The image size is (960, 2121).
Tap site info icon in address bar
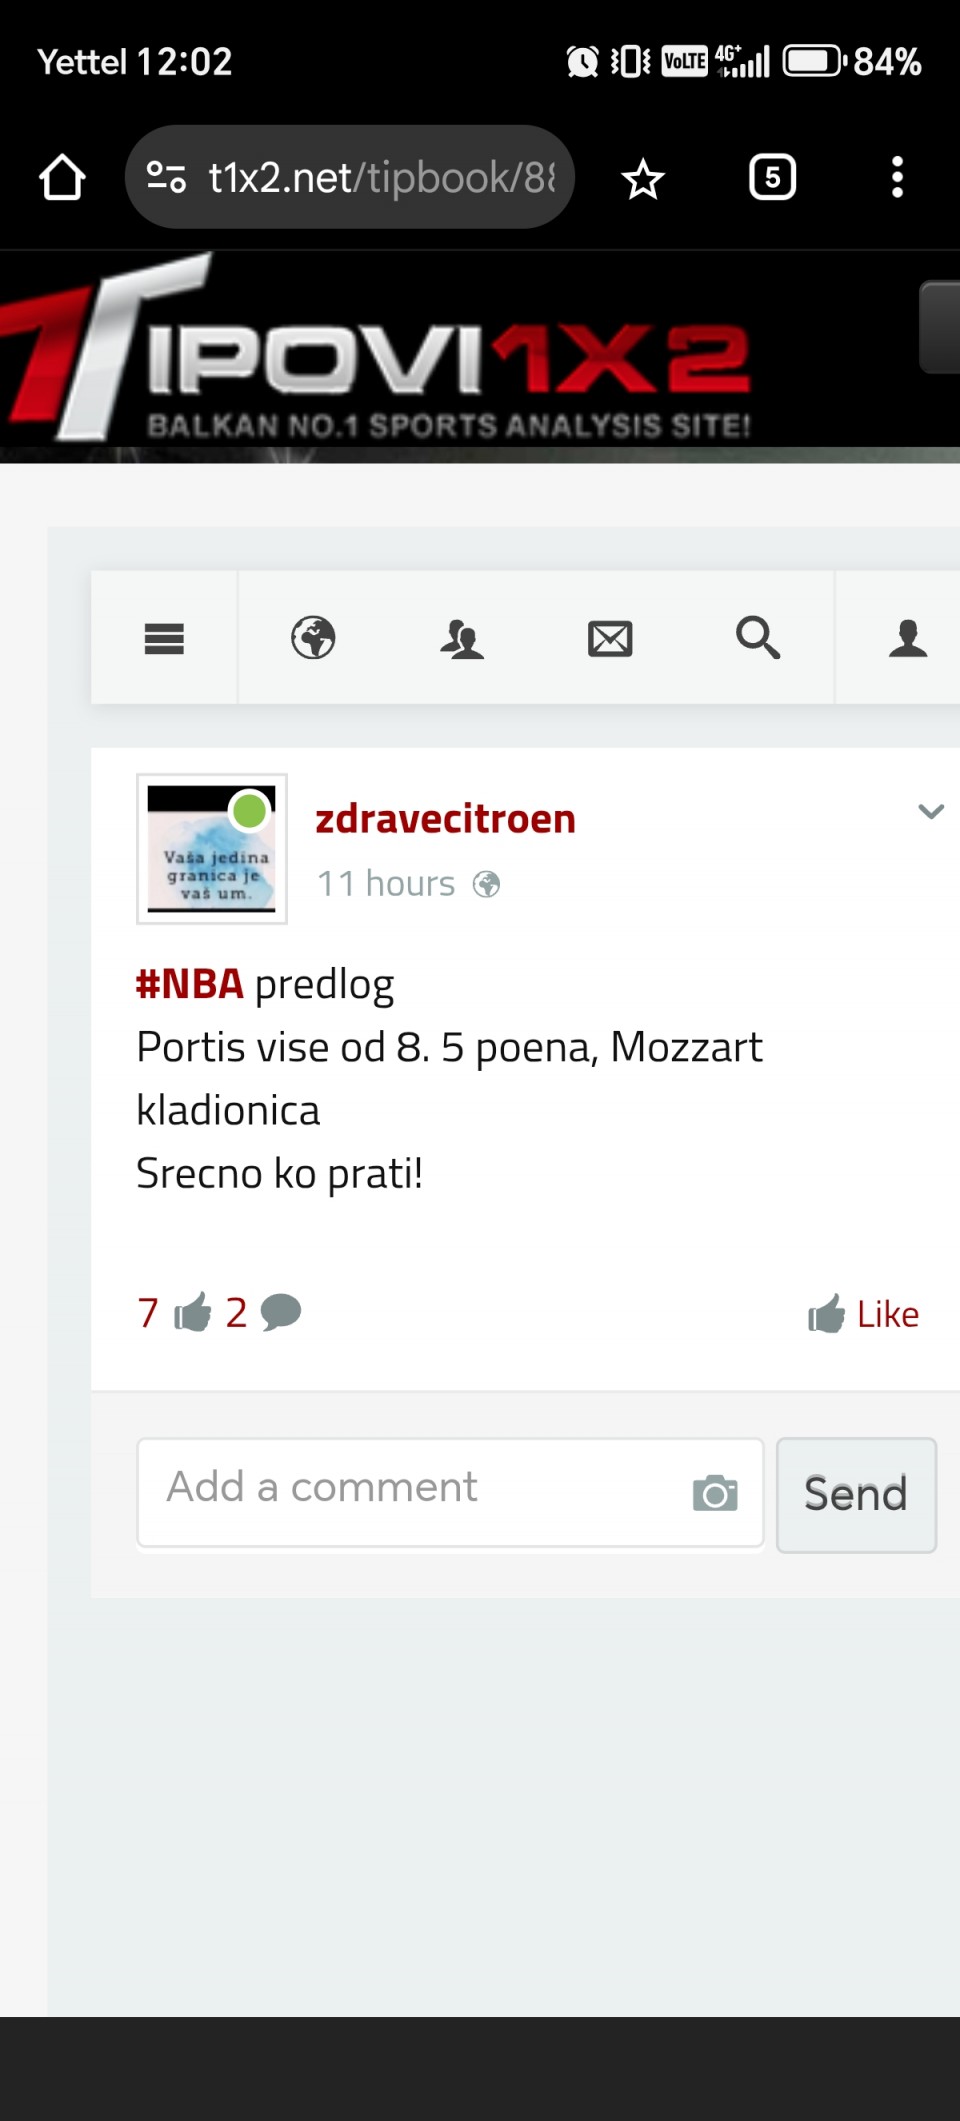166,178
